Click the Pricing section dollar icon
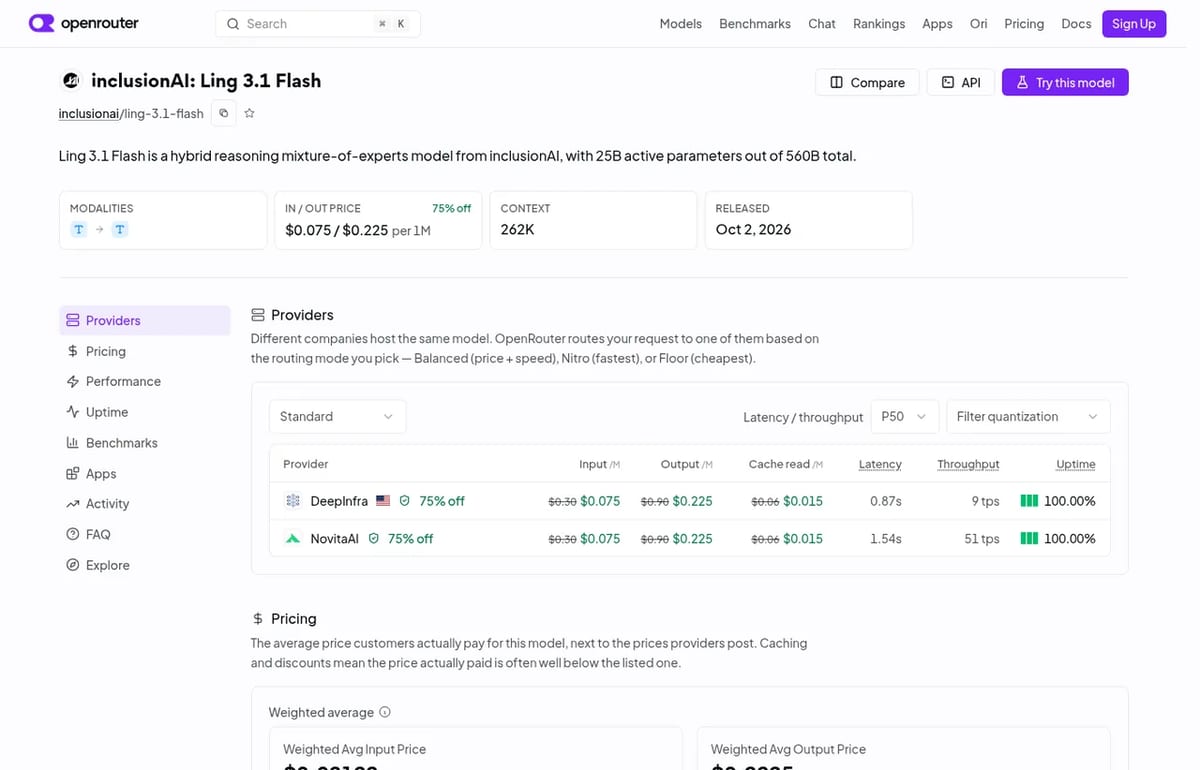This screenshot has width=1200, height=770. tap(258, 619)
